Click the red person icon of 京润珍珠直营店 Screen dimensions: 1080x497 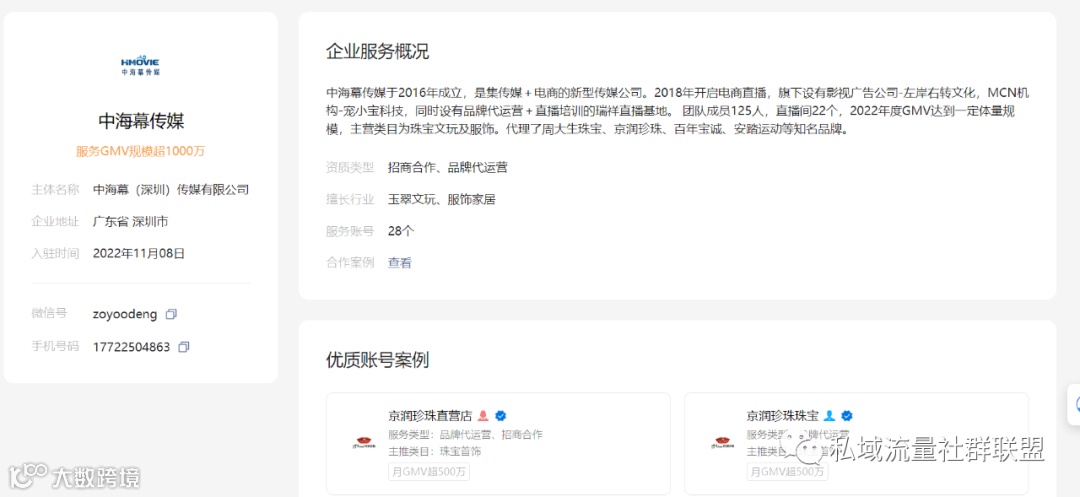pos(484,415)
